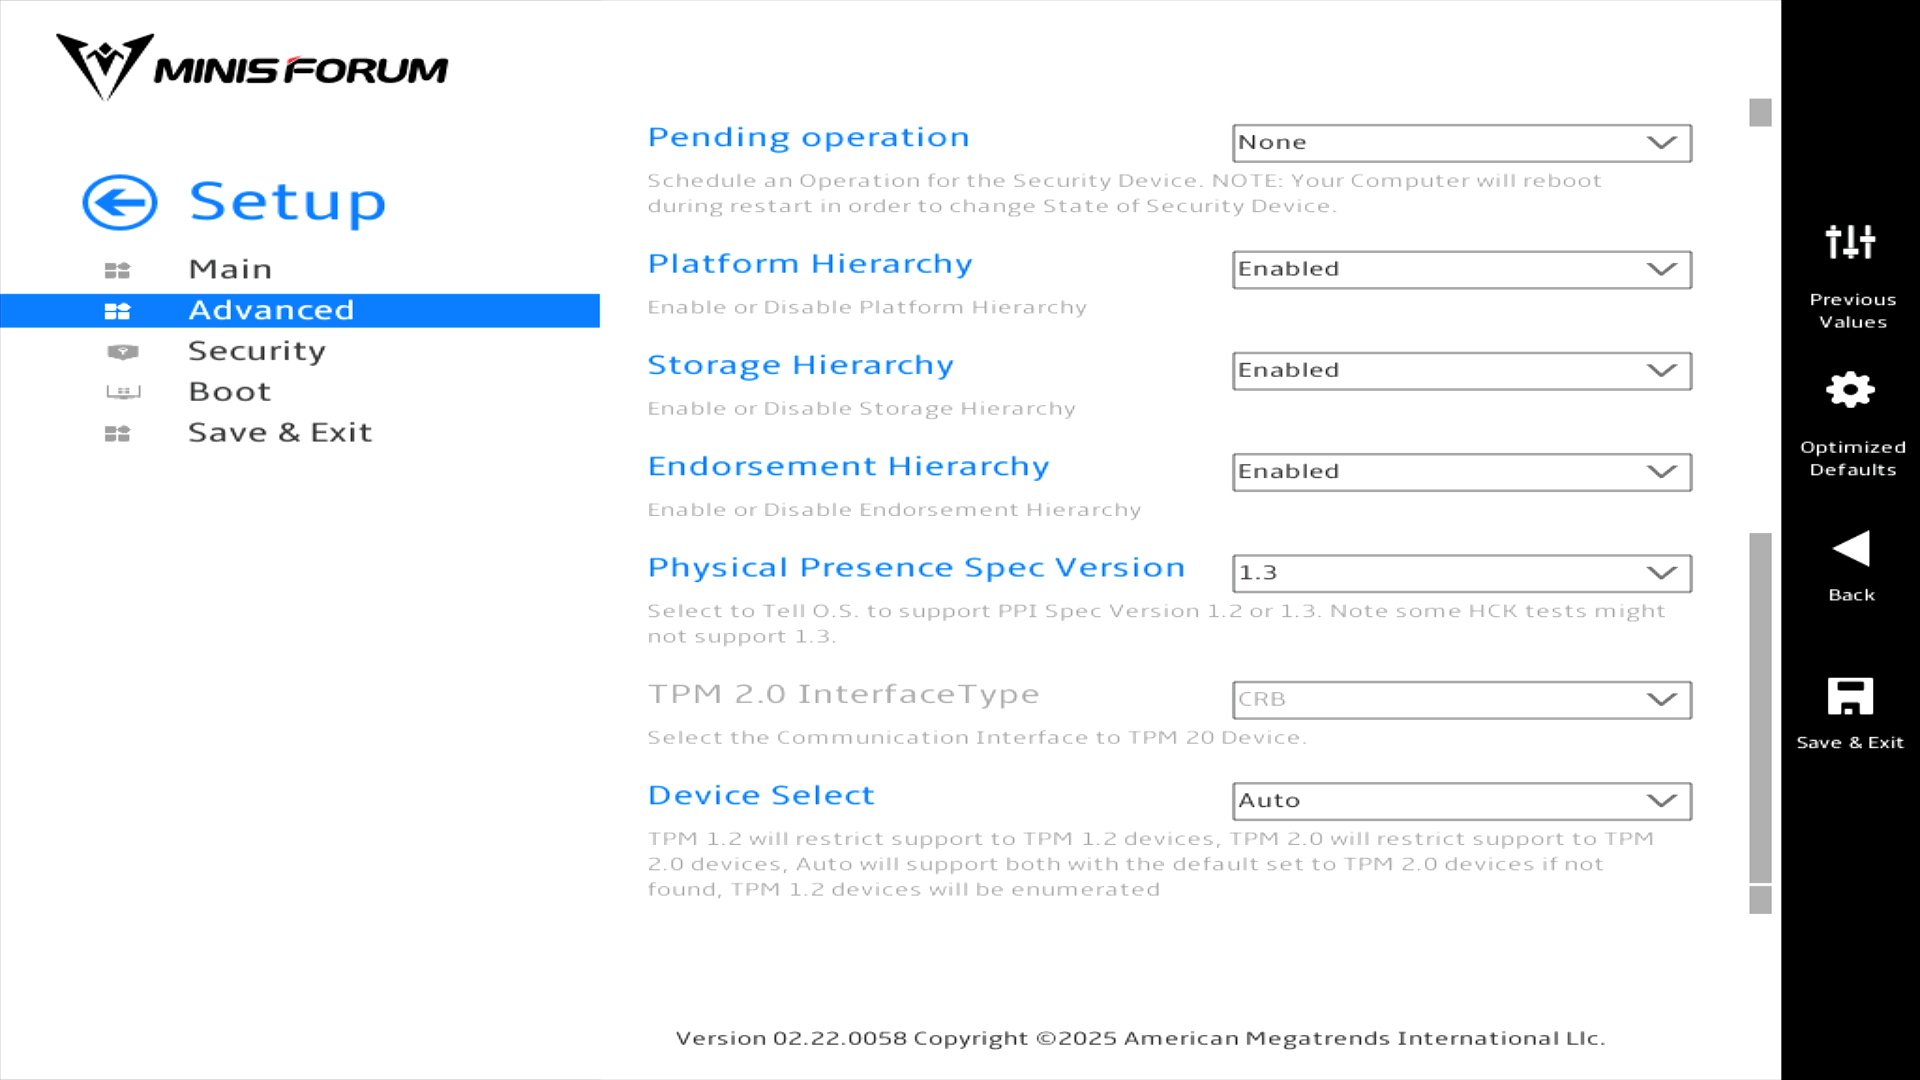
Task: Open the Save & Exit sidebar menu
Action: (279, 433)
